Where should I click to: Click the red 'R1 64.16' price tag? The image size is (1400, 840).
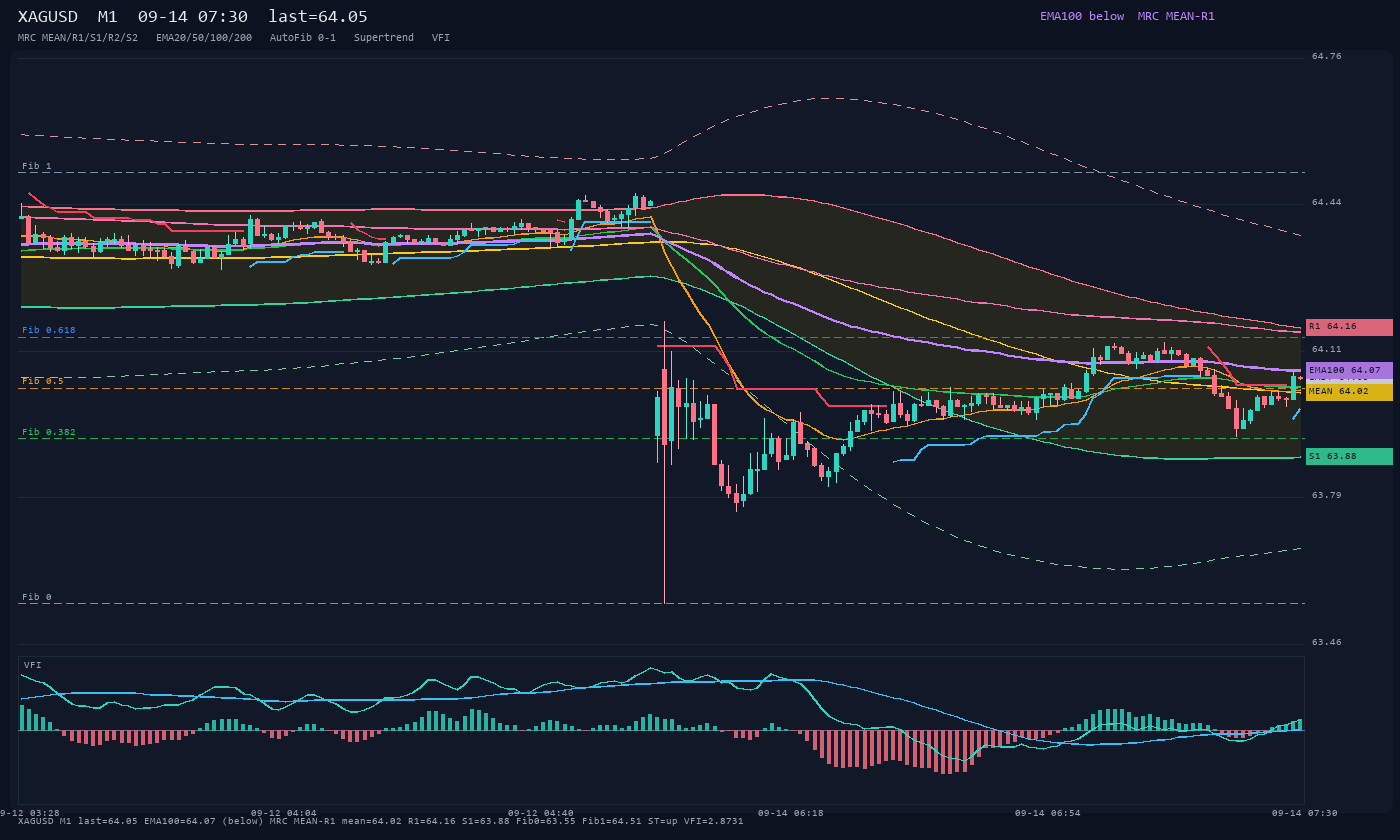pos(1349,327)
